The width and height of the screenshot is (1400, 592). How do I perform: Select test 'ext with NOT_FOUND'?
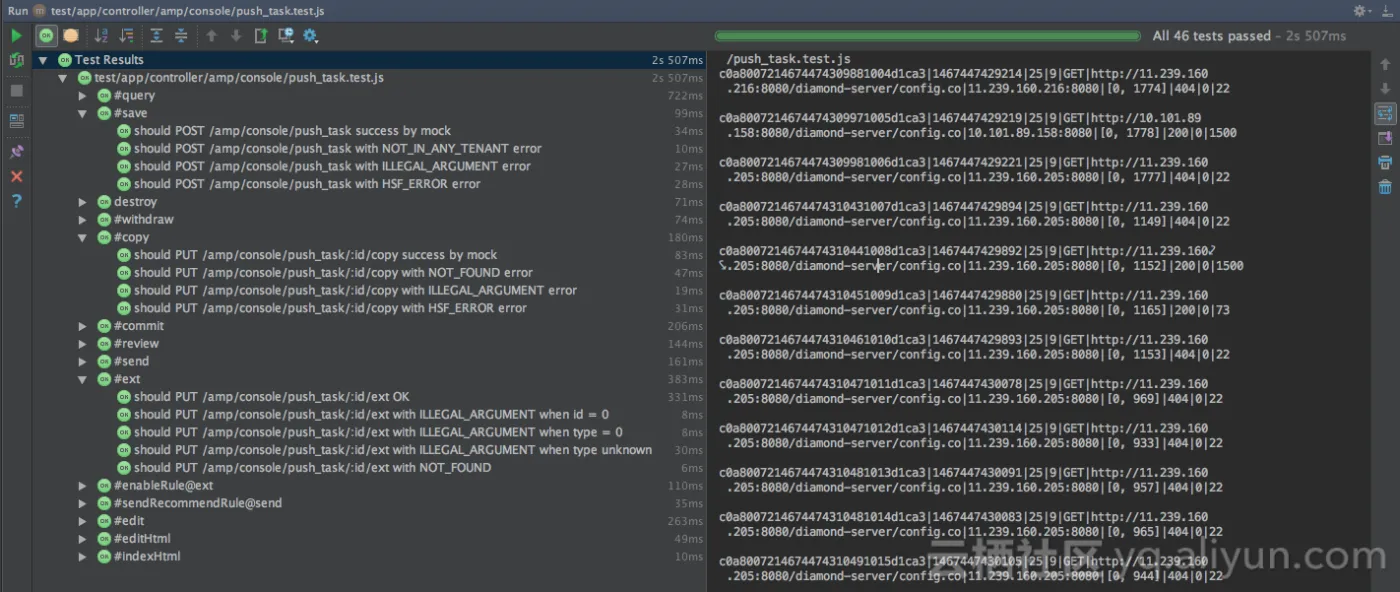coord(312,468)
